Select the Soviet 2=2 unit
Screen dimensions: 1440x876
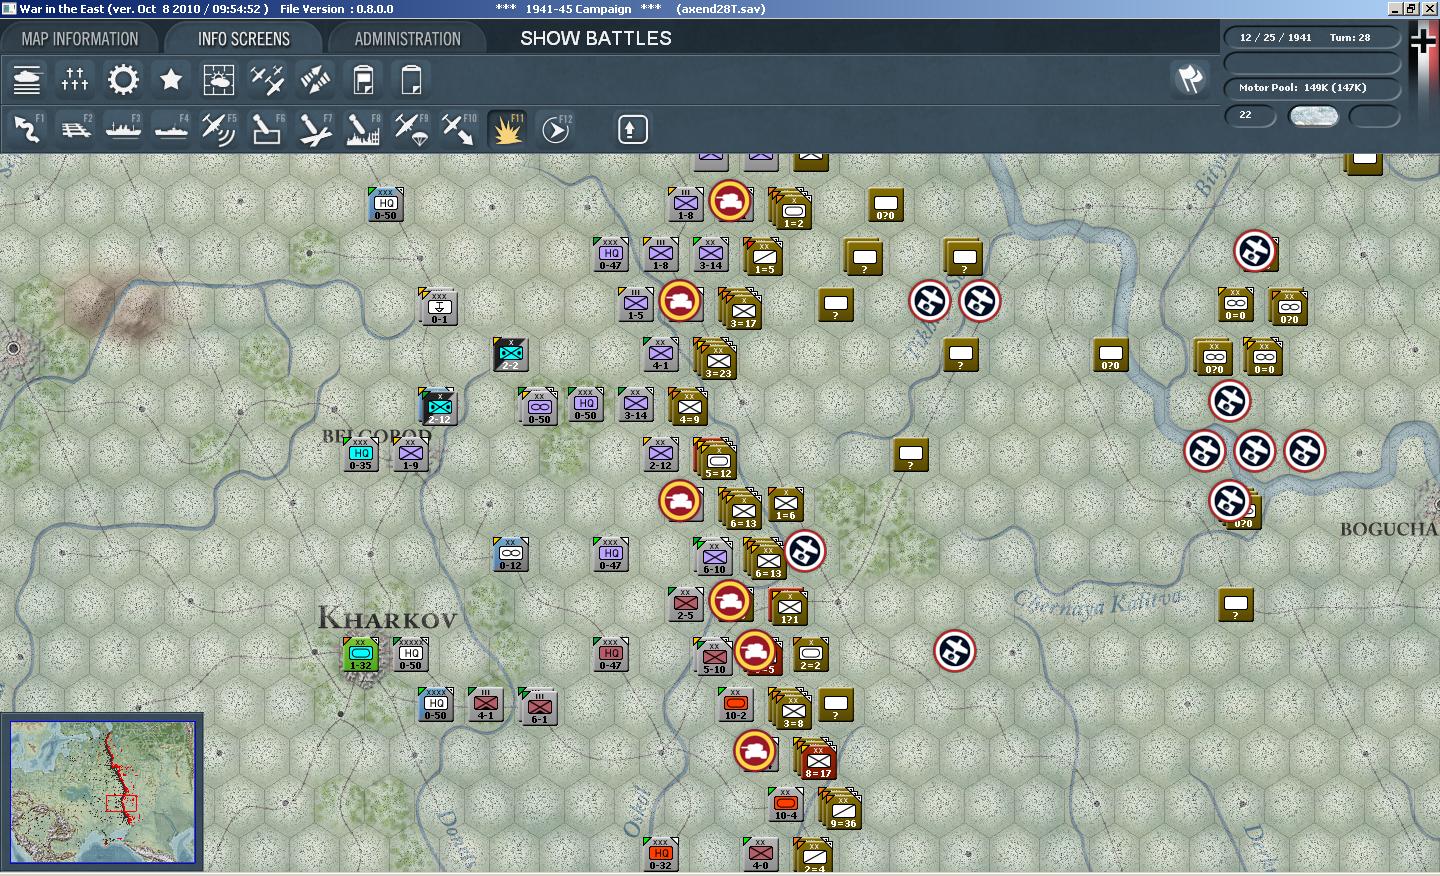click(x=811, y=654)
